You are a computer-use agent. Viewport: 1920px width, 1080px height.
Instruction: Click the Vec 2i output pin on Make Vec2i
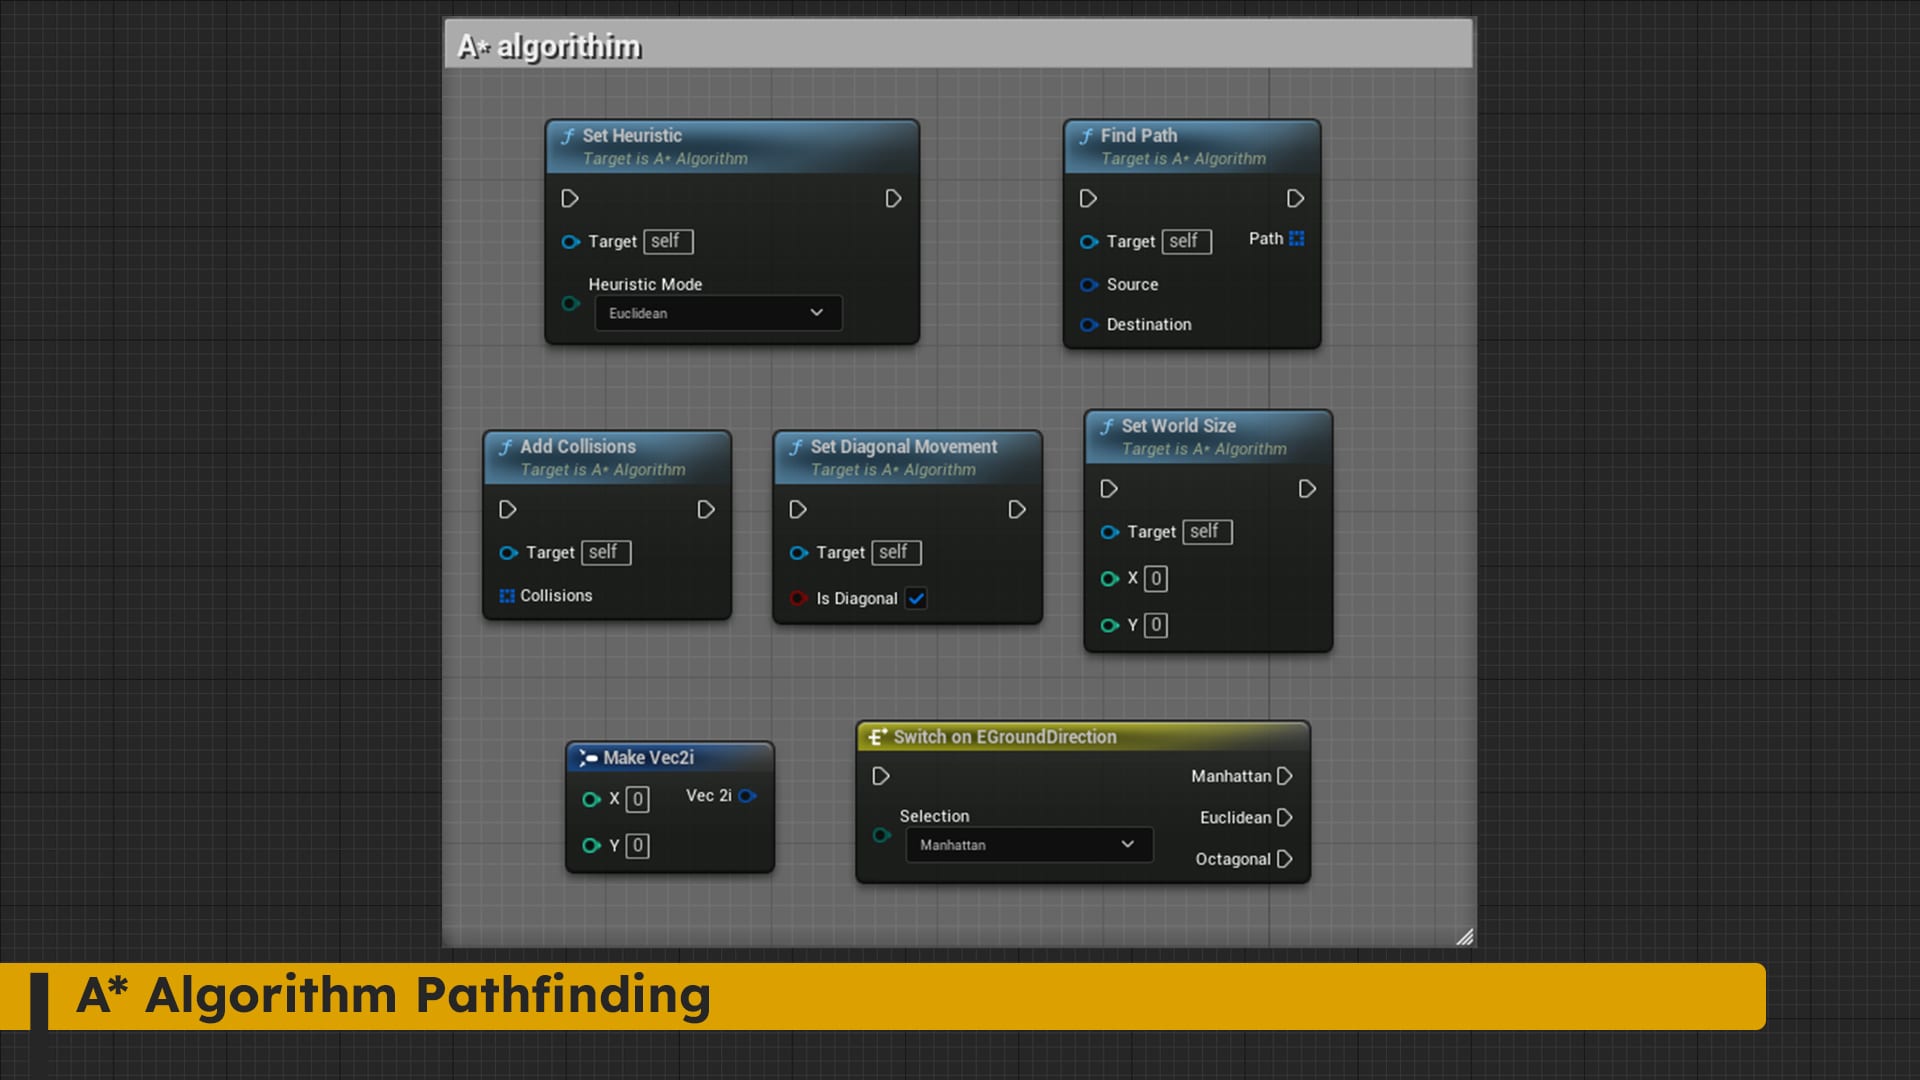pyautogui.click(x=747, y=797)
